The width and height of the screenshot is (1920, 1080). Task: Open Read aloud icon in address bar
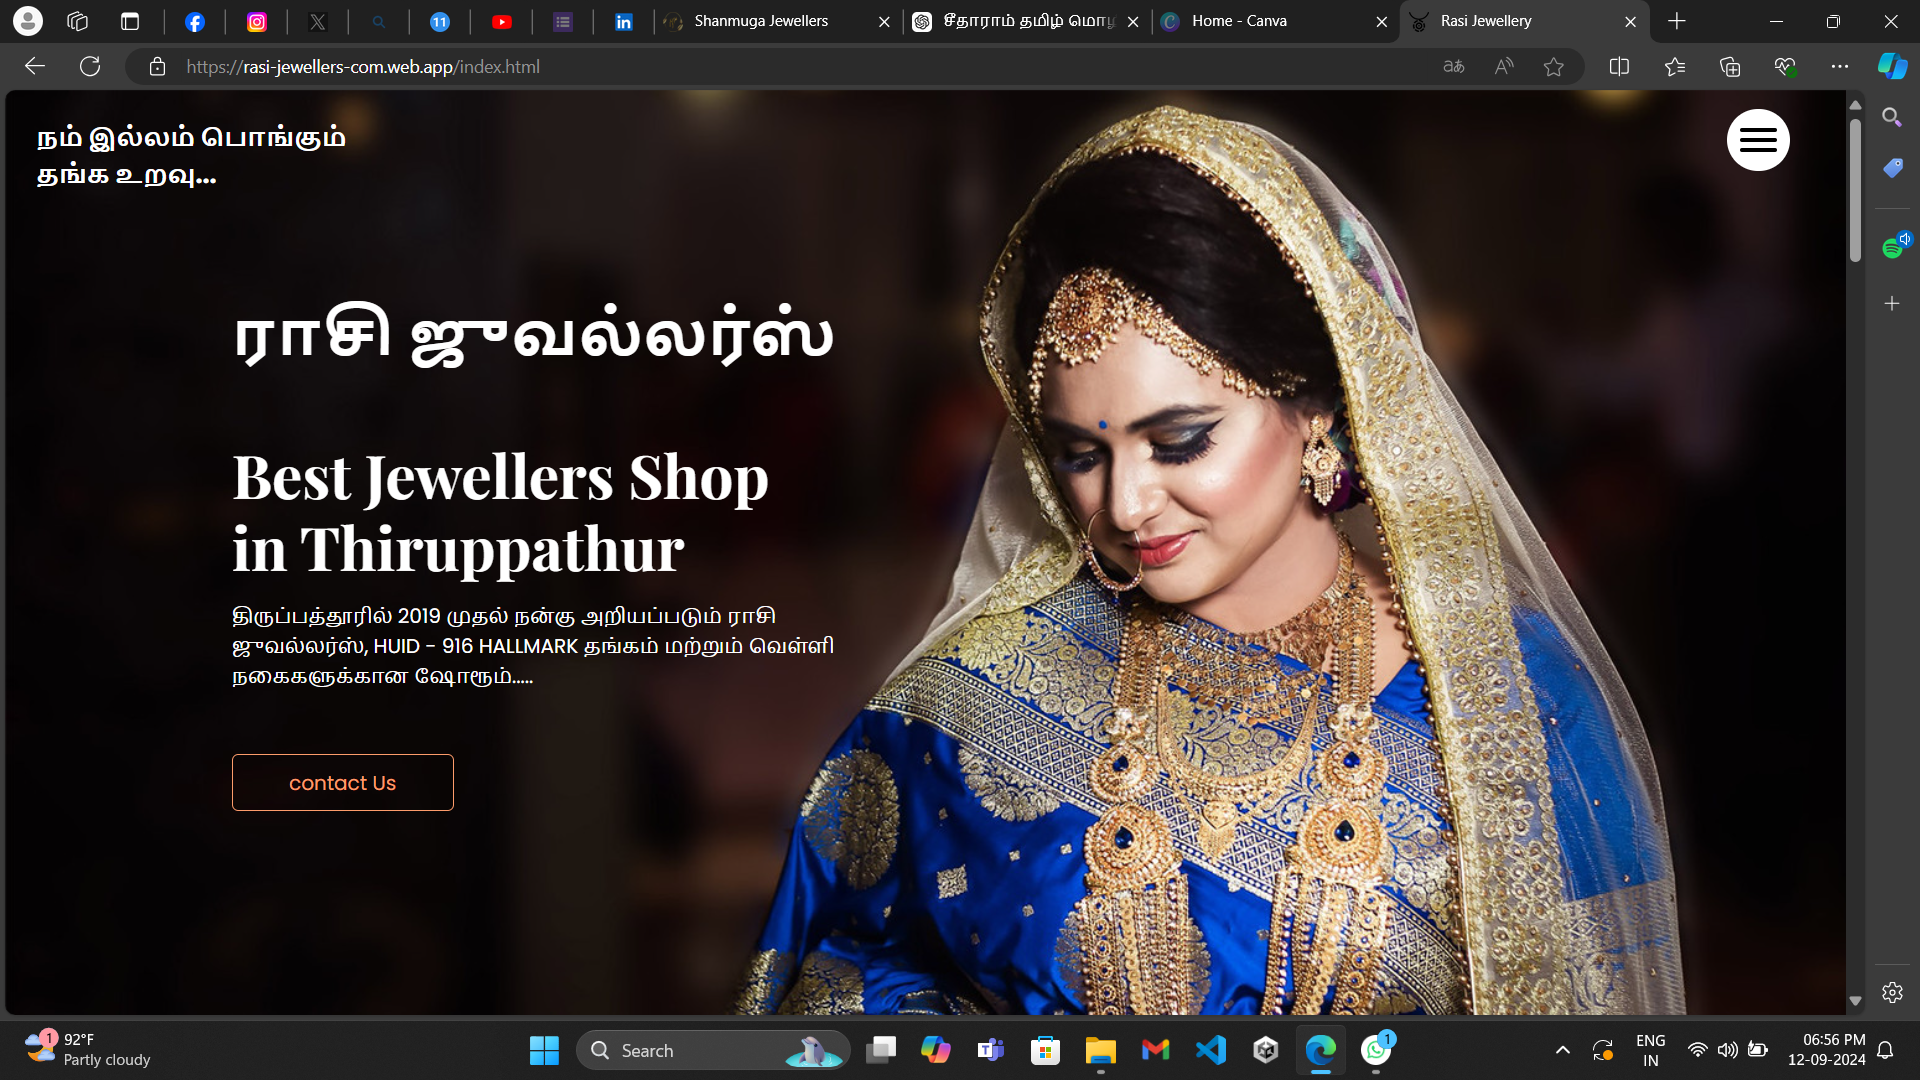tap(1503, 66)
